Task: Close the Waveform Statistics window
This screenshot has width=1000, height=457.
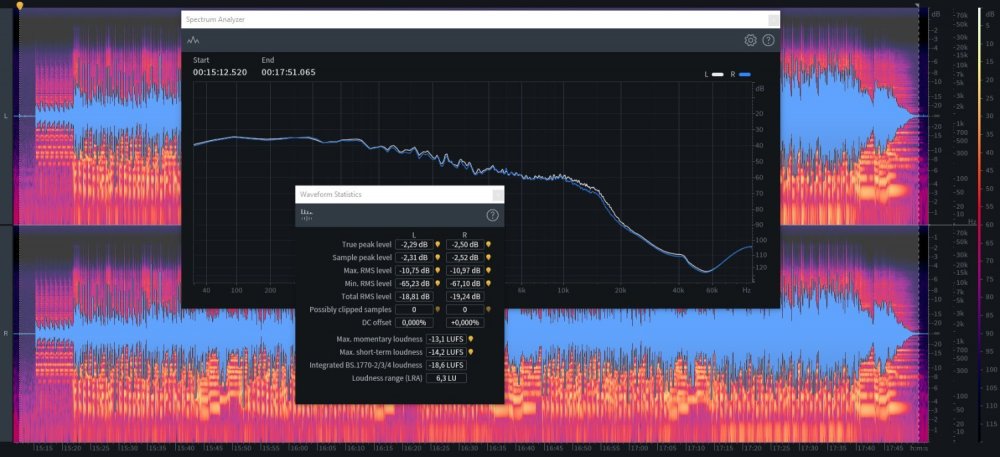Action: [497, 194]
